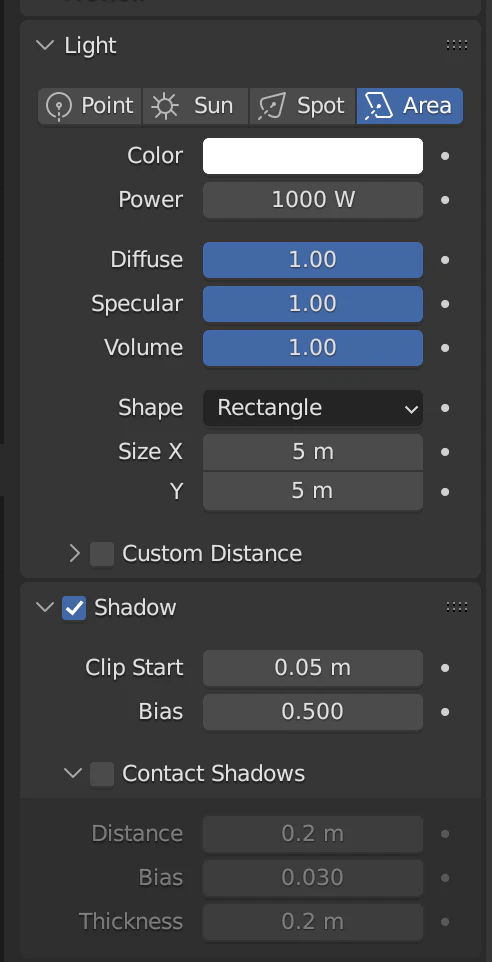Expand the Custom Distance subpanel
Viewport: 492px width, 962px height.
point(75,554)
